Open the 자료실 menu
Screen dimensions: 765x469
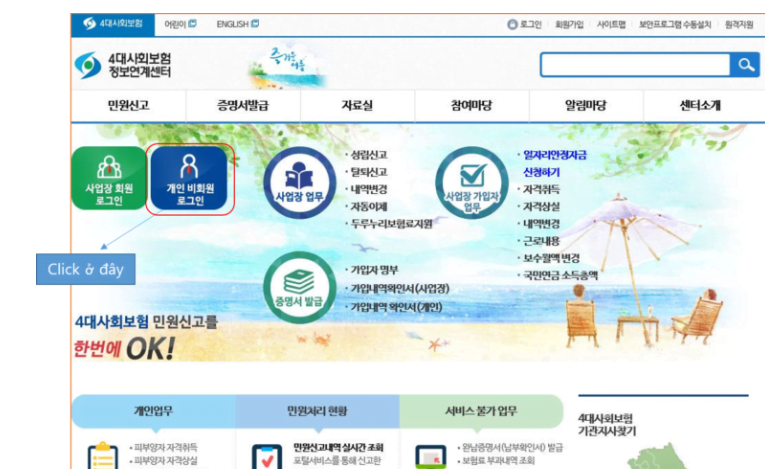pyautogui.click(x=357, y=105)
